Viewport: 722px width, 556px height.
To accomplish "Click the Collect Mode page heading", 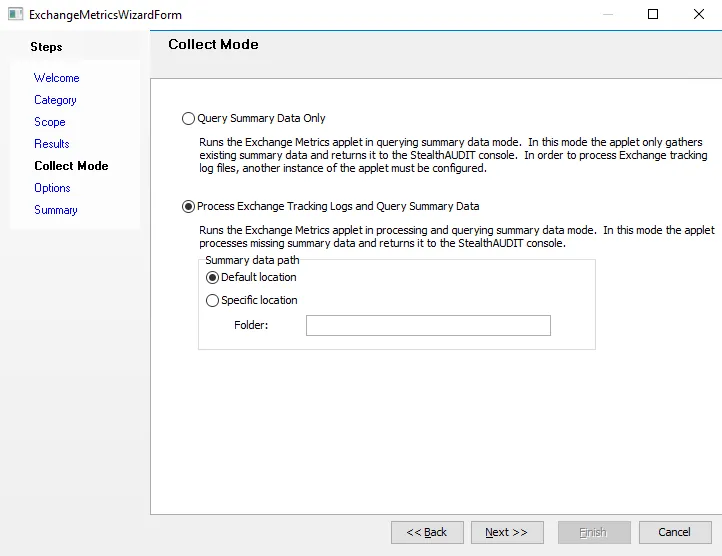I will [213, 44].
